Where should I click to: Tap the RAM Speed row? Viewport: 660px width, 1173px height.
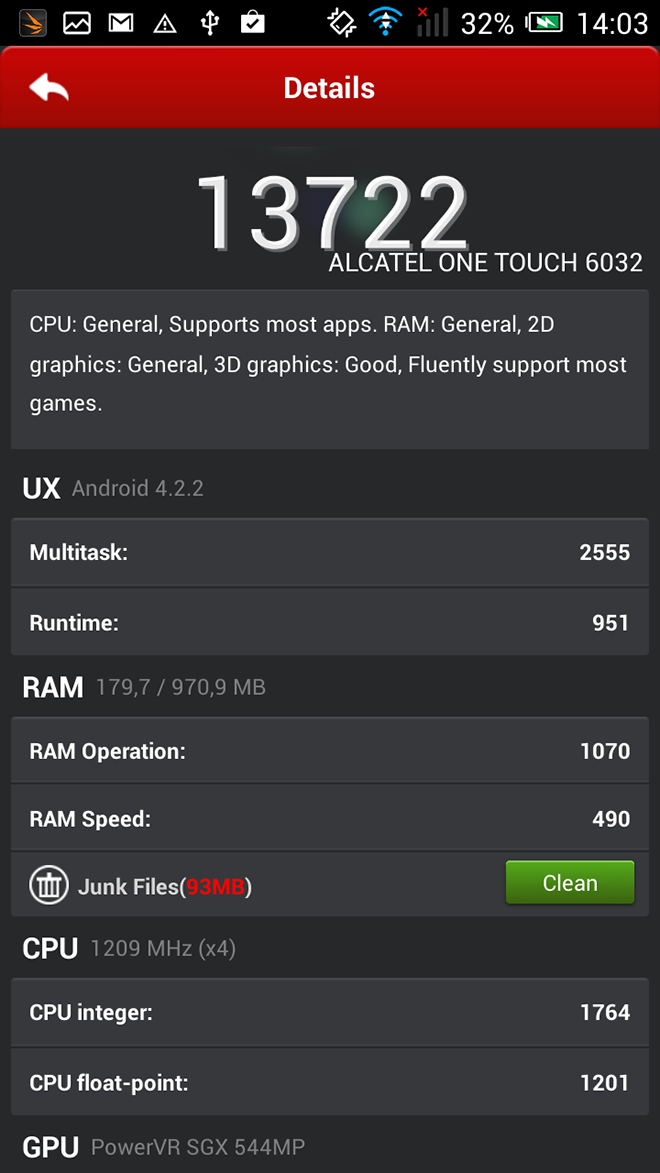coord(330,818)
